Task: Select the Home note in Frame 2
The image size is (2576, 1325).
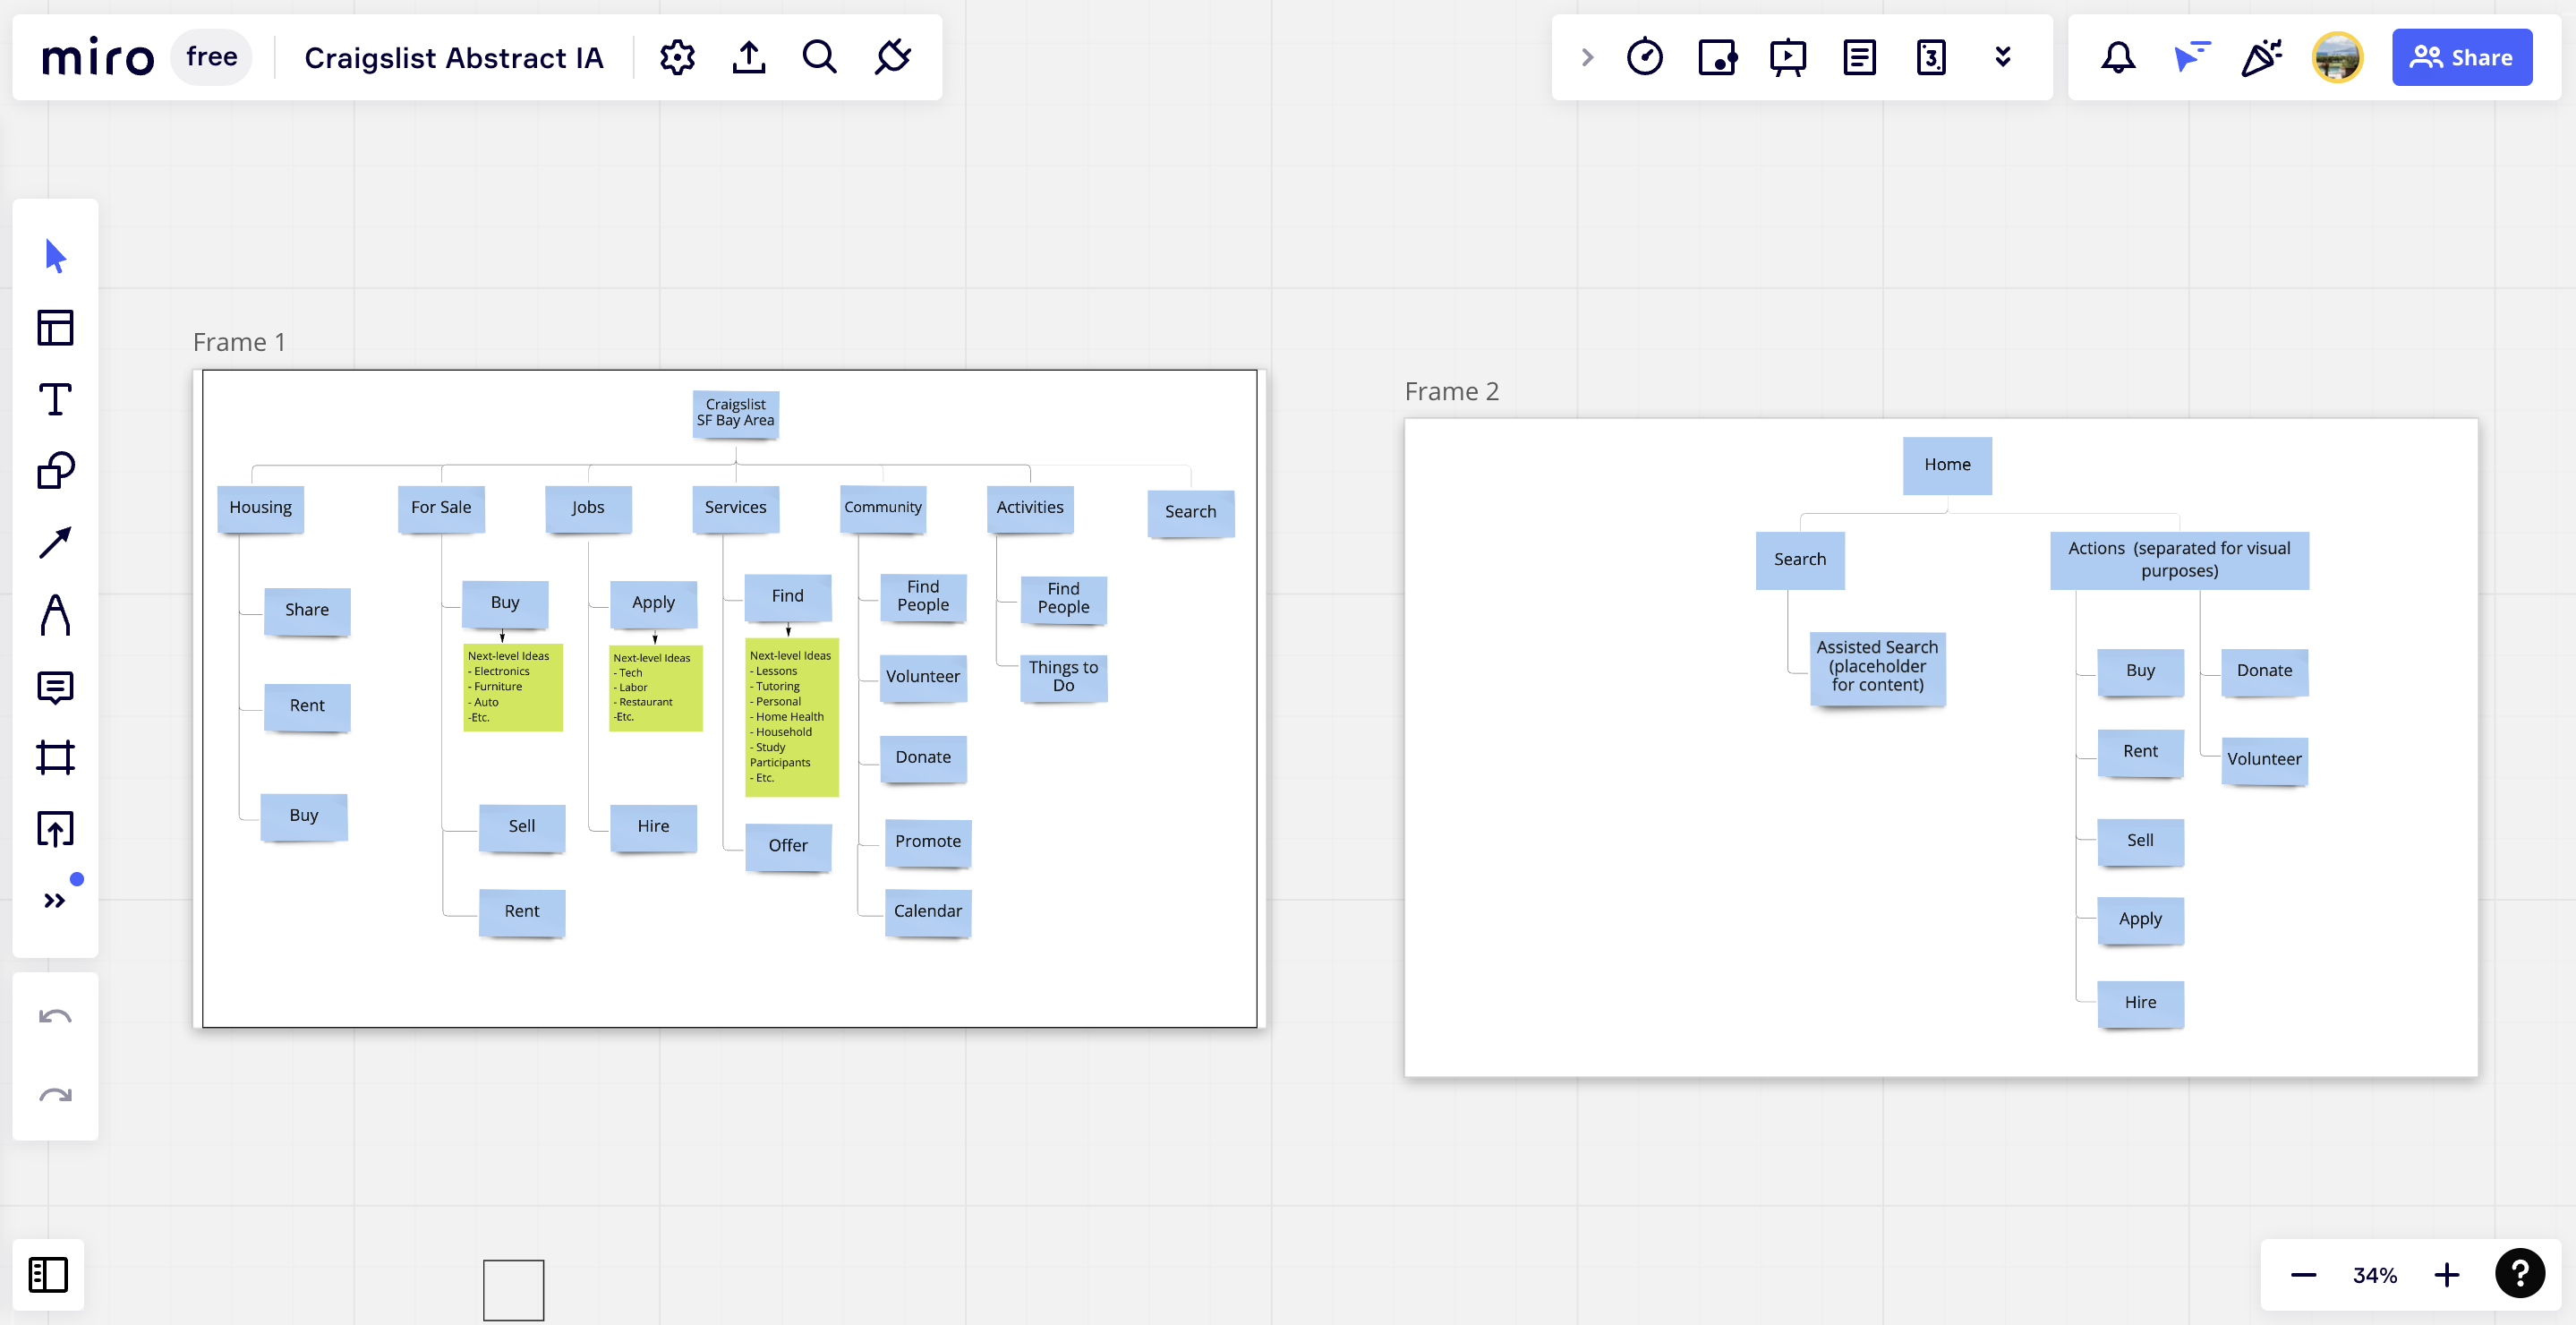Action: (x=1947, y=465)
